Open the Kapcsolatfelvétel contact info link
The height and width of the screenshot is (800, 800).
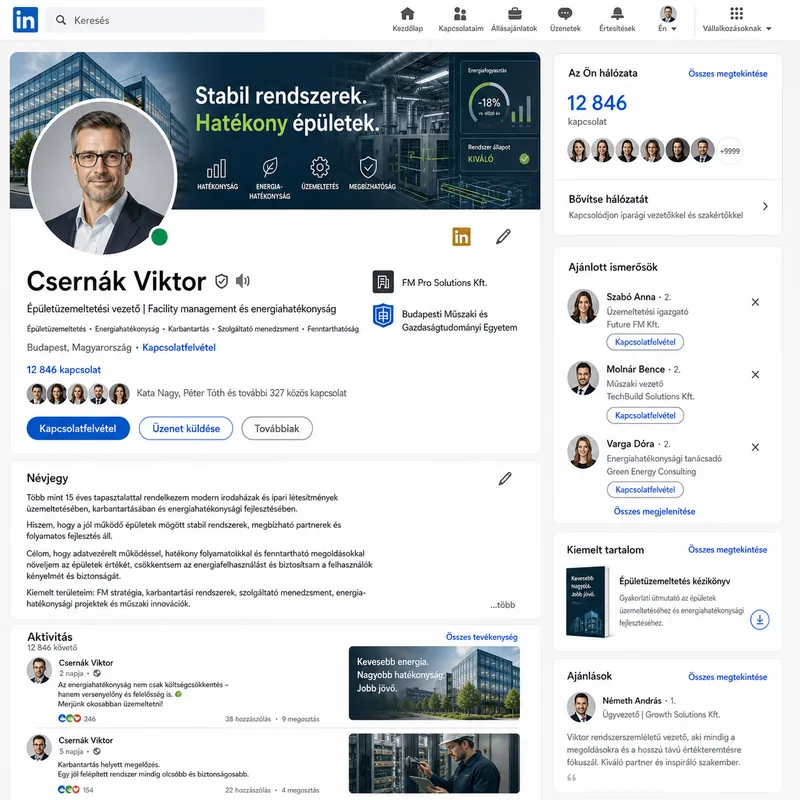tap(179, 347)
